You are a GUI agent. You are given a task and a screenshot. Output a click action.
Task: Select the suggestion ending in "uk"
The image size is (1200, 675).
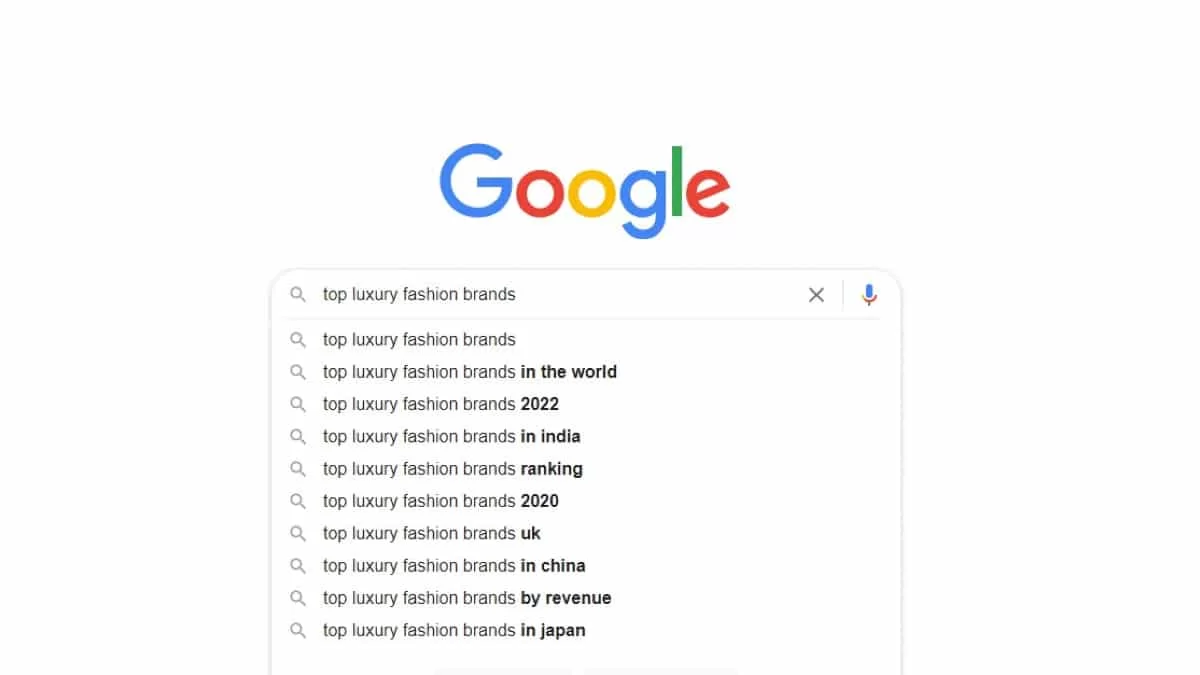pos(431,533)
